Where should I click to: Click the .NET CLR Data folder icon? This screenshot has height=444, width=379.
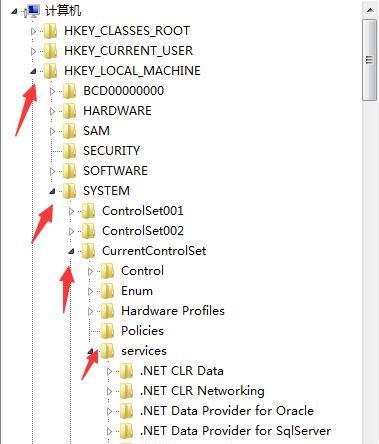tap(127, 371)
